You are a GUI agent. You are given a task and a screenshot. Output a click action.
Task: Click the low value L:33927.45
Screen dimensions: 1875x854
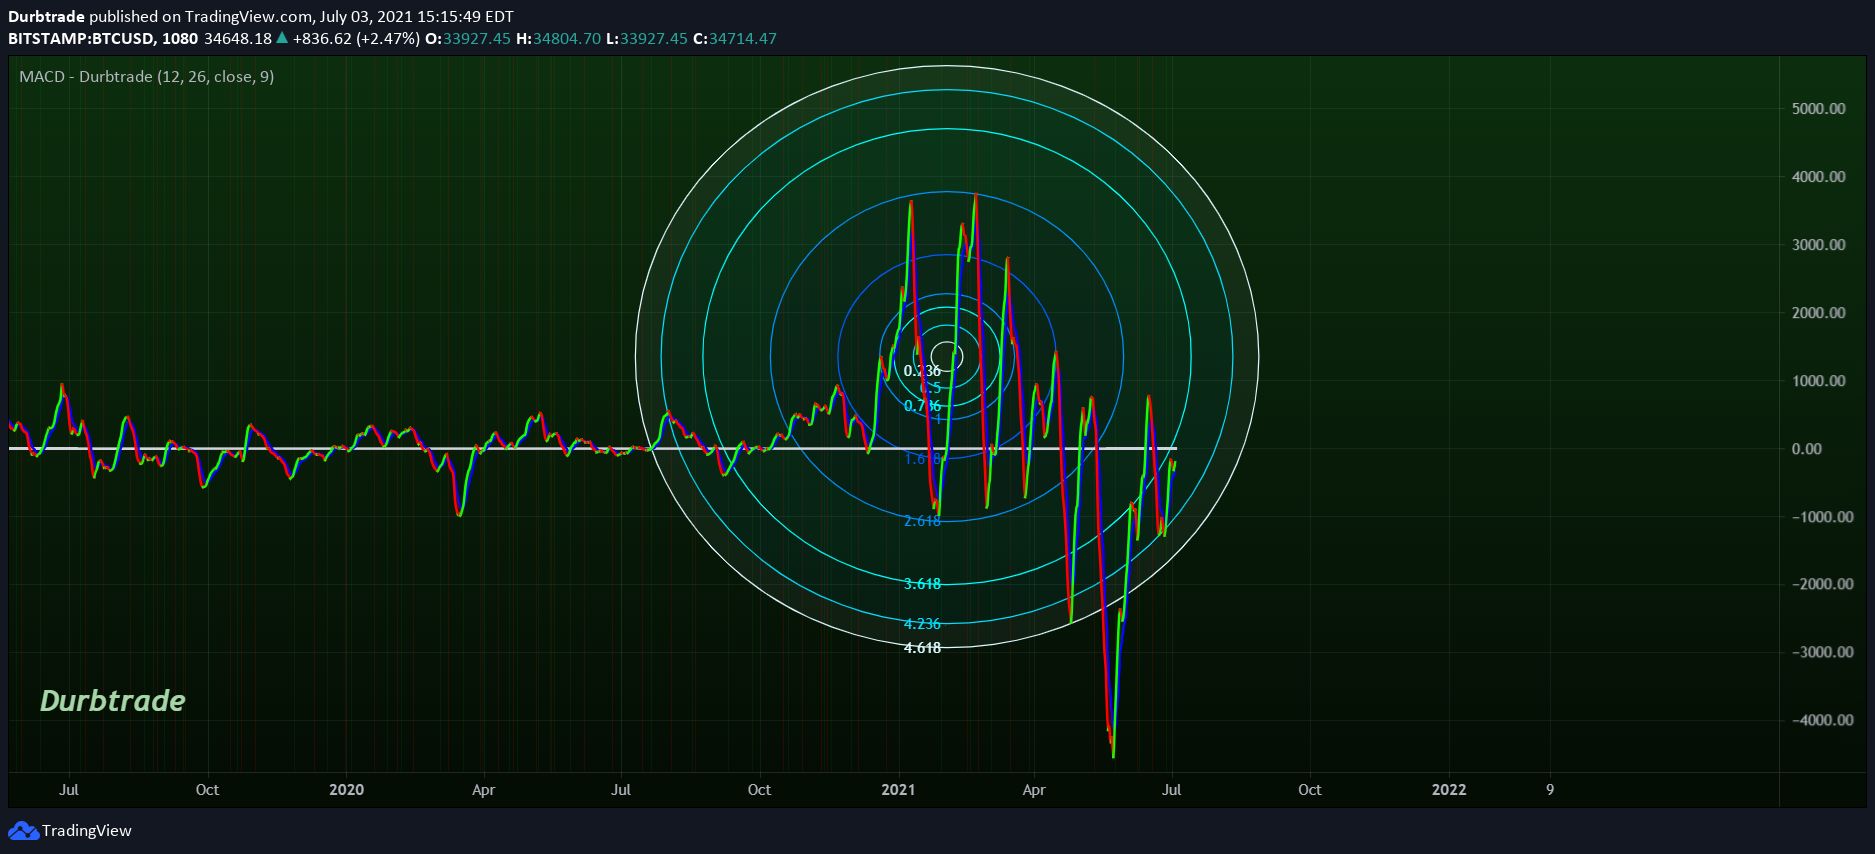pyautogui.click(x=647, y=39)
